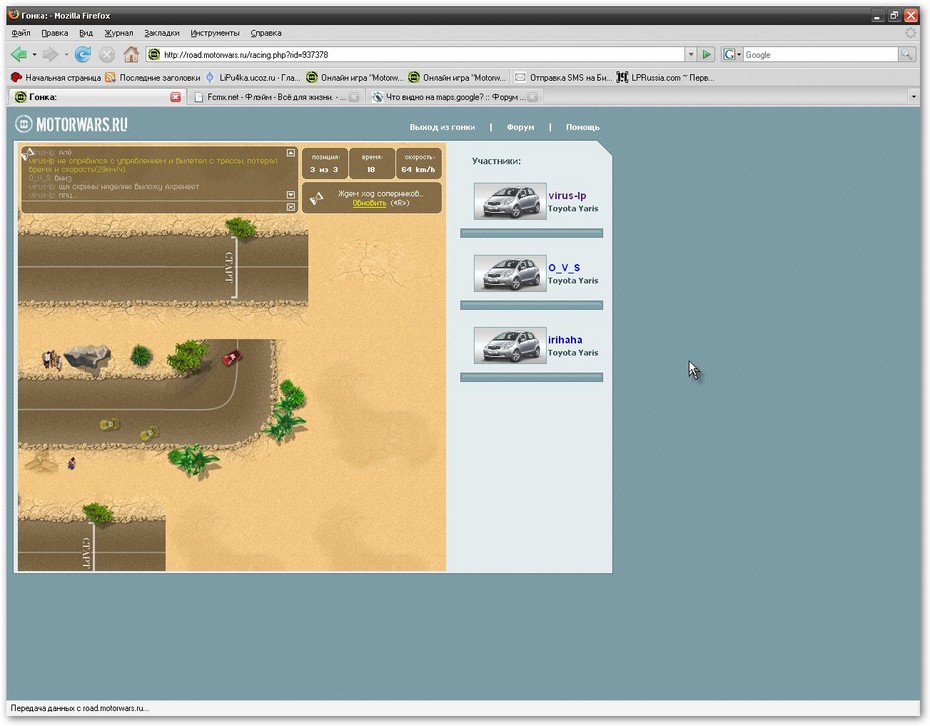The height and width of the screenshot is (726, 930).
Task: Open irihaha participant profile link
Action: pyautogui.click(x=565, y=340)
